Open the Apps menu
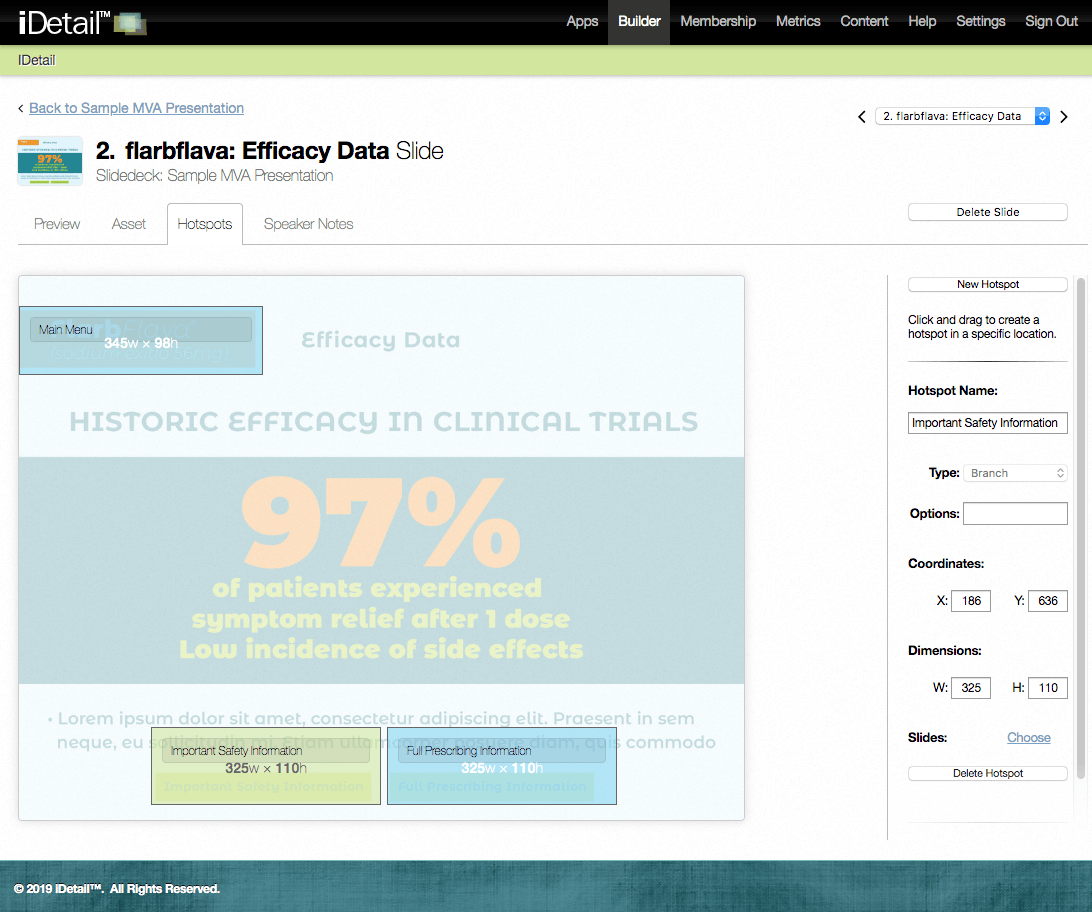1092x912 pixels. [582, 22]
